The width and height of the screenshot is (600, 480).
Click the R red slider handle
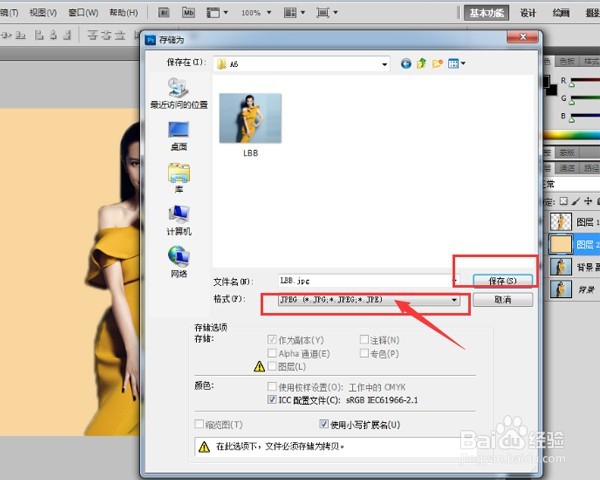[572, 84]
